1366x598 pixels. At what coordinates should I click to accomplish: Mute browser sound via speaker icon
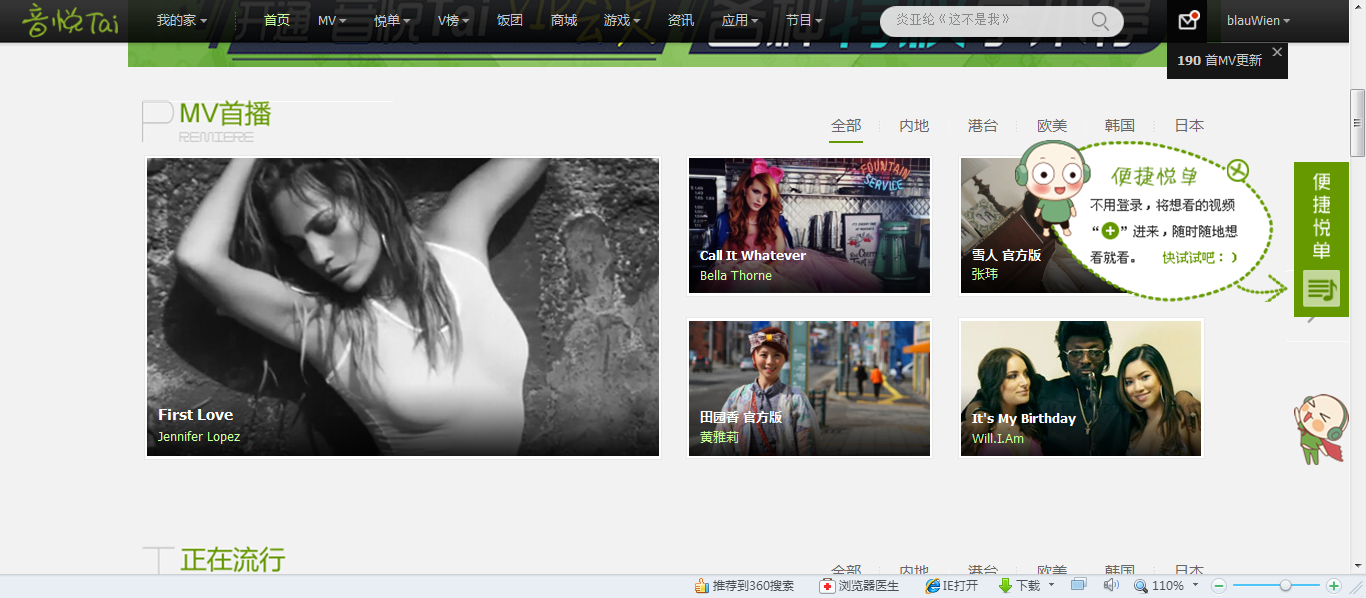[x=1110, y=585]
